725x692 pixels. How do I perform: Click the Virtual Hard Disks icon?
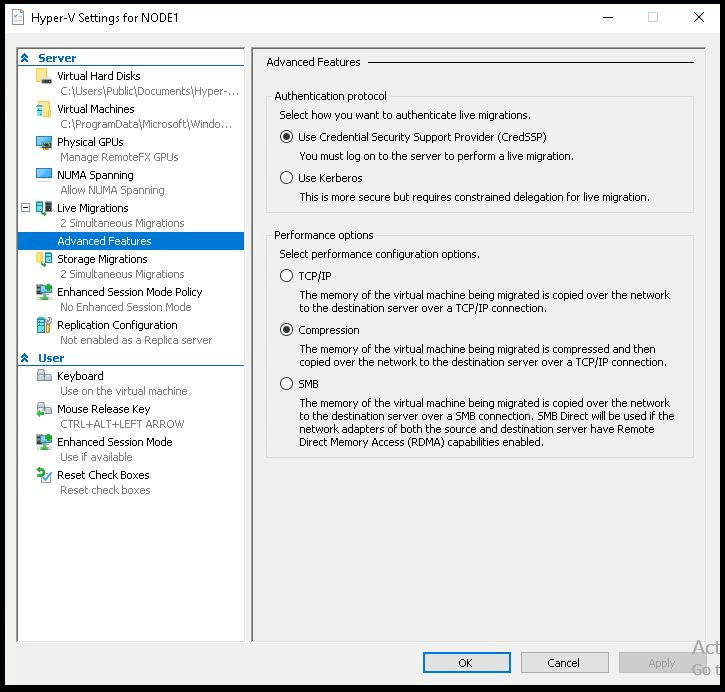[44, 76]
